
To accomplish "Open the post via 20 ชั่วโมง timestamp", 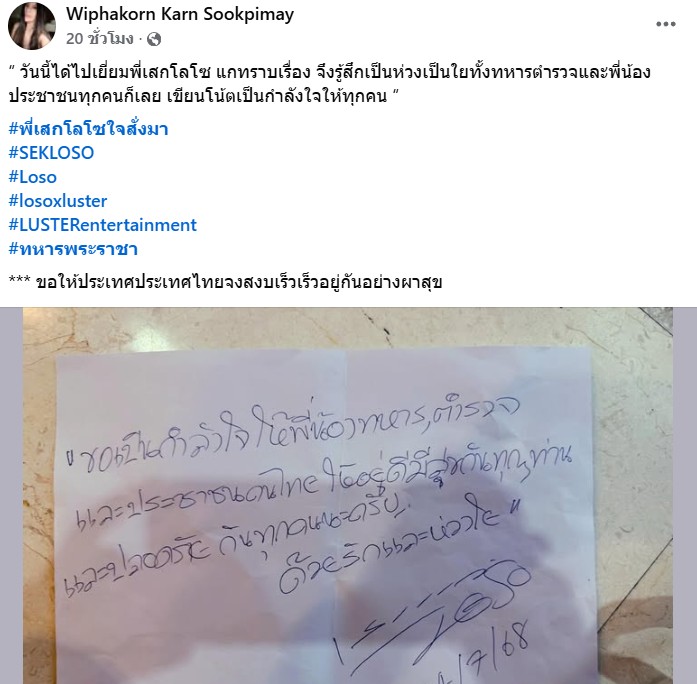I will (100, 39).
